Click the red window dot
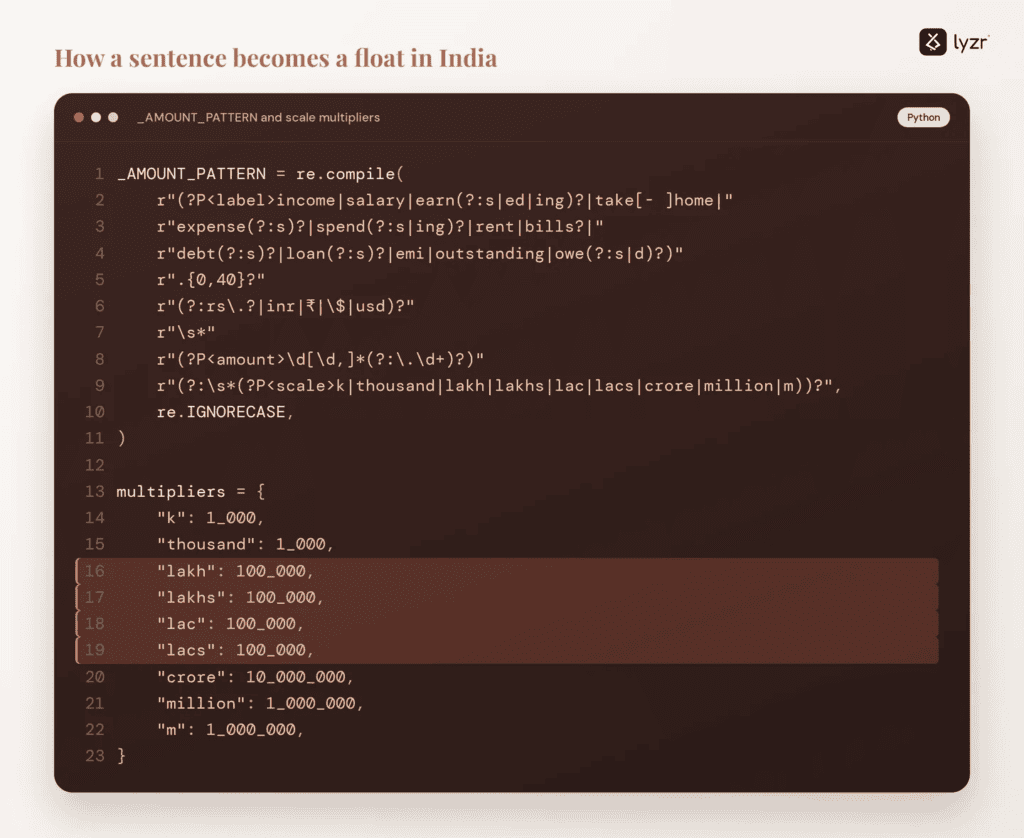Screen dimensions: 1024x838 click(79, 118)
